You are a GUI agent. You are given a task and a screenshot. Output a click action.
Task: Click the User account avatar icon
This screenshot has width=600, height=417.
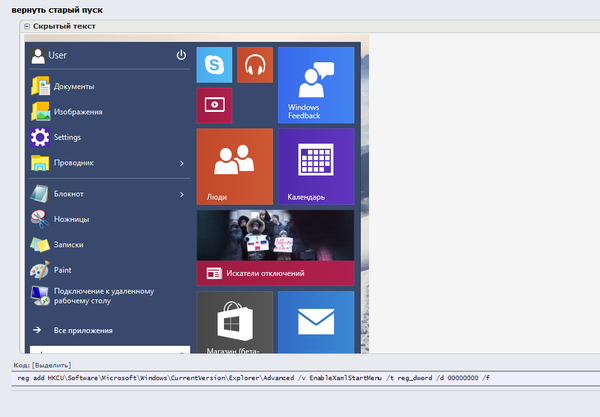38,56
